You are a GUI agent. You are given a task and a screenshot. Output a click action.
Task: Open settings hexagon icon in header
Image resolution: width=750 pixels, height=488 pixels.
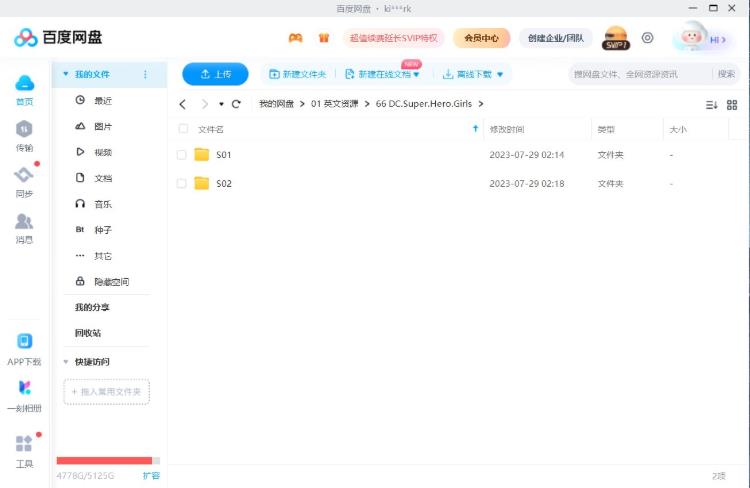[647, 38]
